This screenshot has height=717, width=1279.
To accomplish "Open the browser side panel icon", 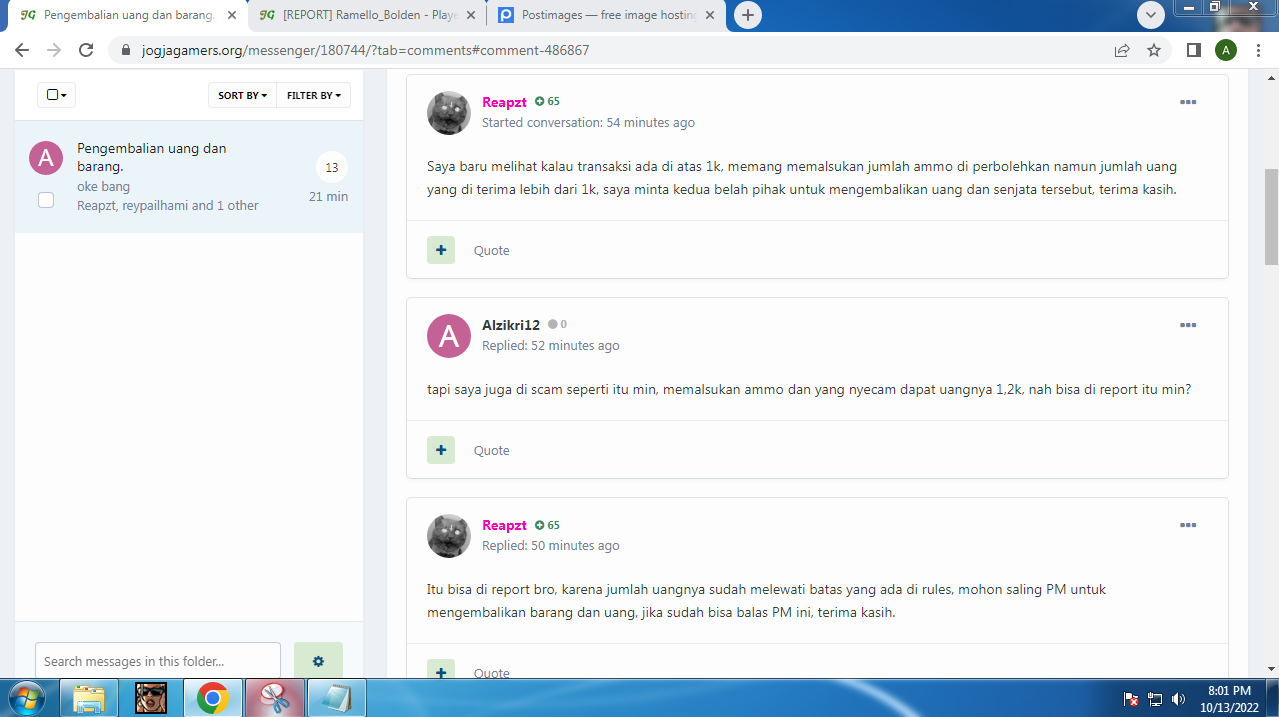I will [1193, 50].
